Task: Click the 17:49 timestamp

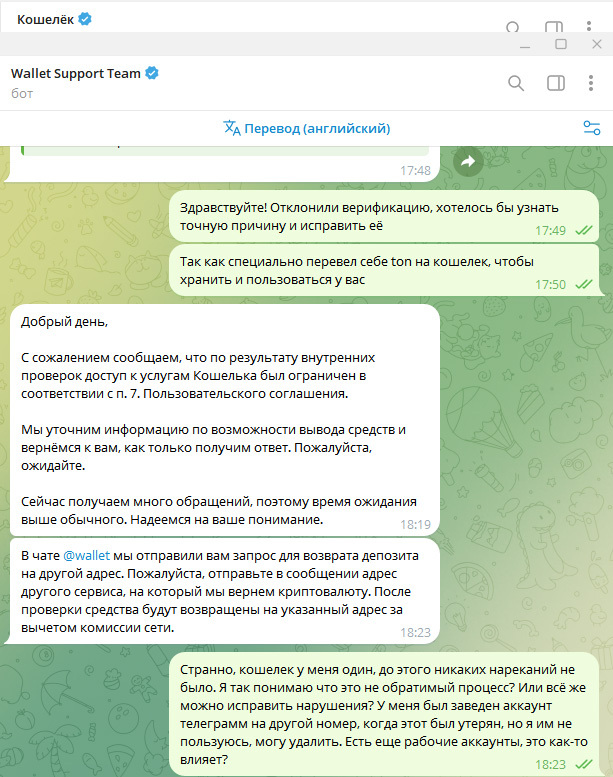Action: 550,230
